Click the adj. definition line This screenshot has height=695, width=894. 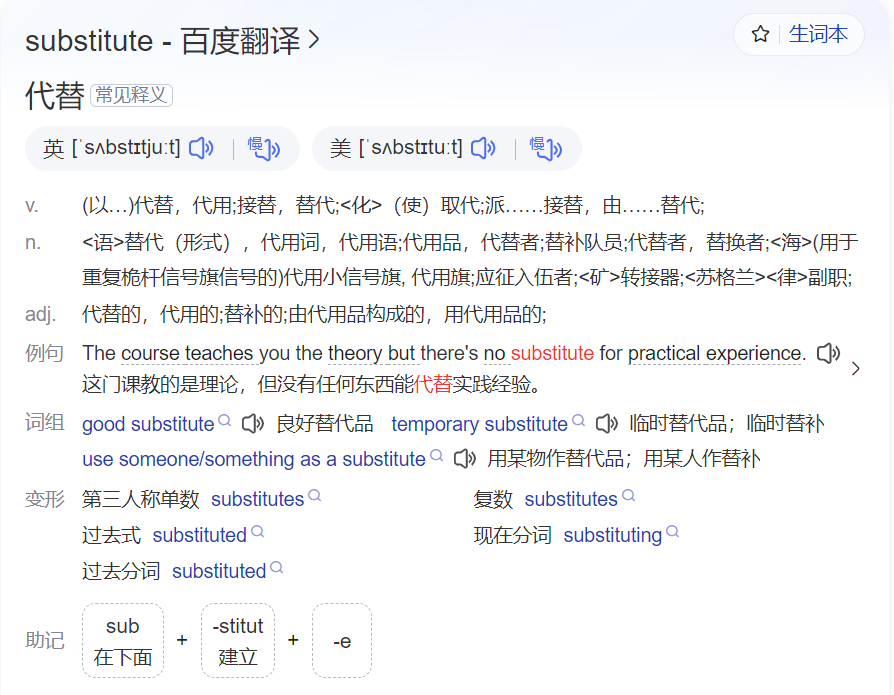[x=314, y=314]
